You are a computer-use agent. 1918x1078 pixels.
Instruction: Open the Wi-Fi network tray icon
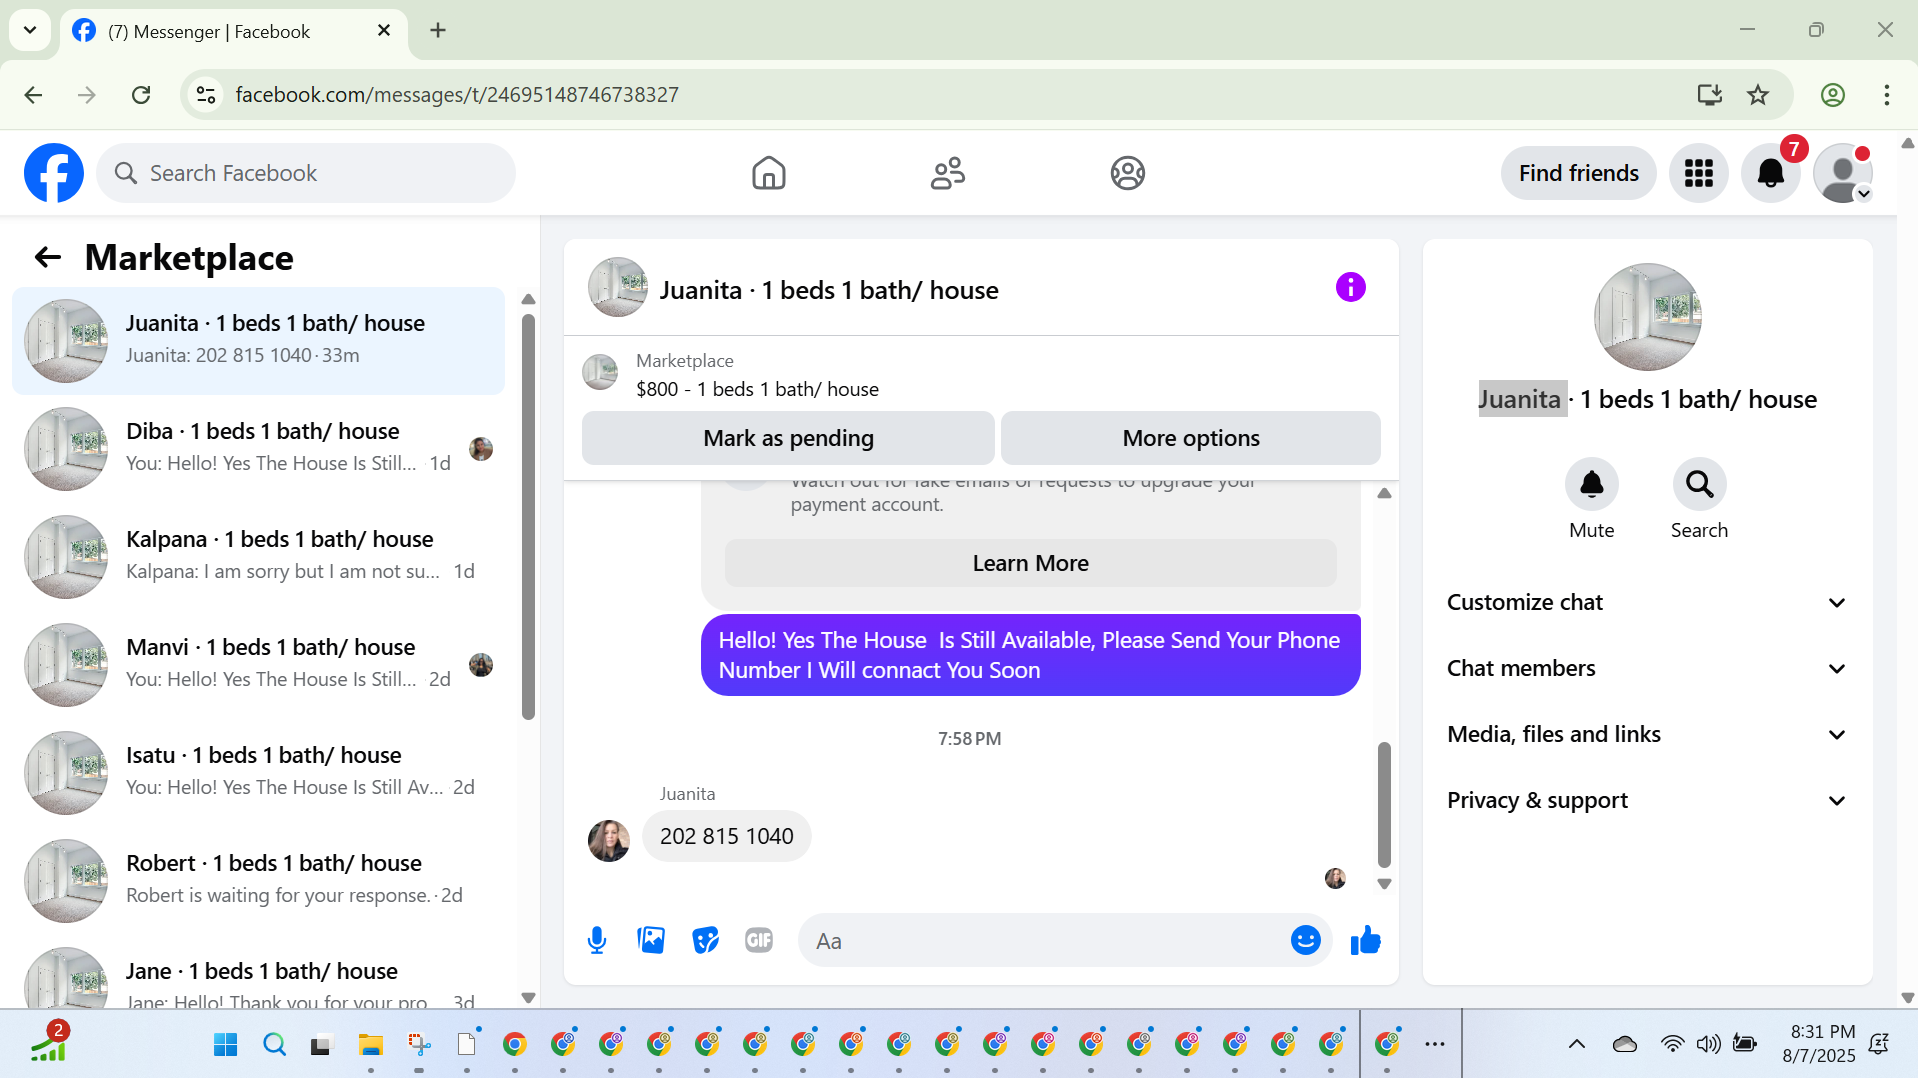(x=1672, y=1045)
